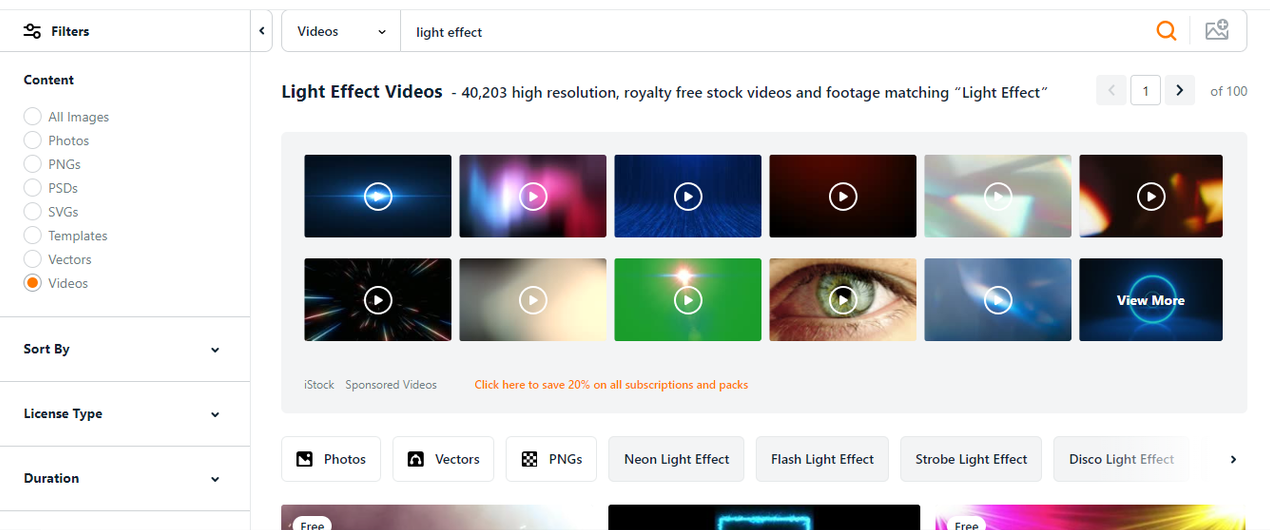Go to next results page arrow
The width and height of the screenshot is (1270, 530).
click(1180, 91)
